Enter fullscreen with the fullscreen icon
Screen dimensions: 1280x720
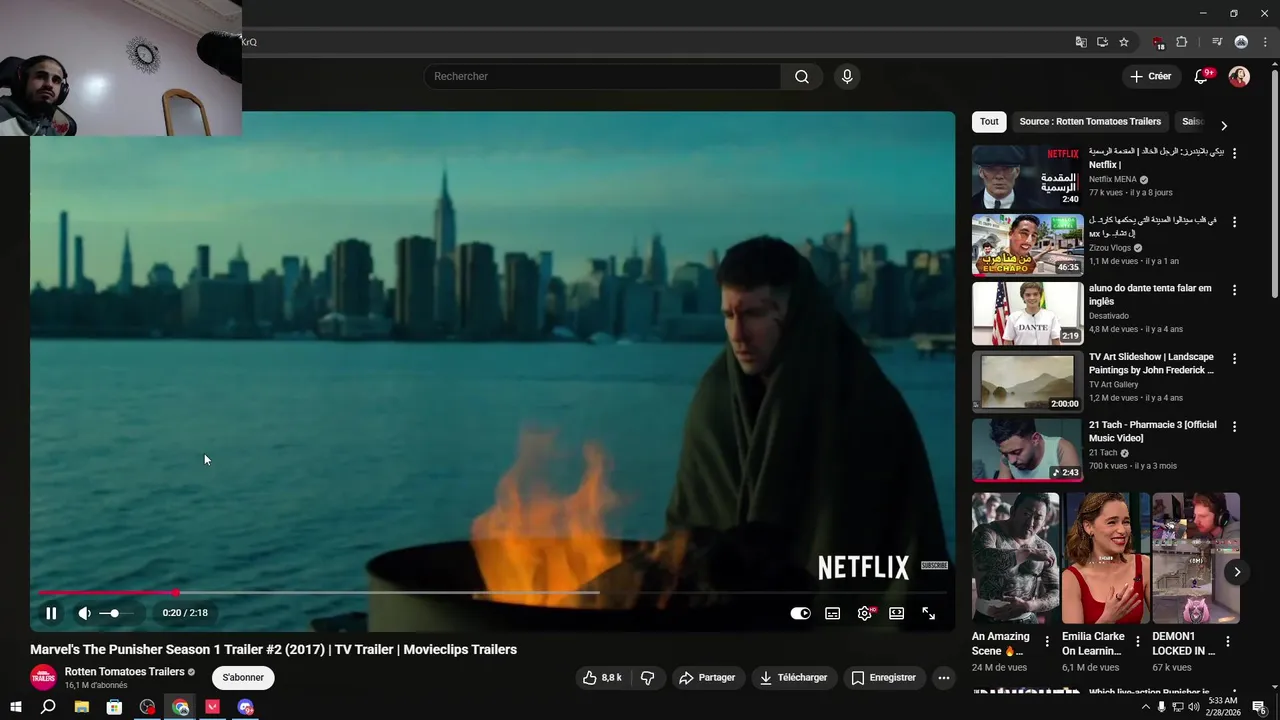pos(929,613)
